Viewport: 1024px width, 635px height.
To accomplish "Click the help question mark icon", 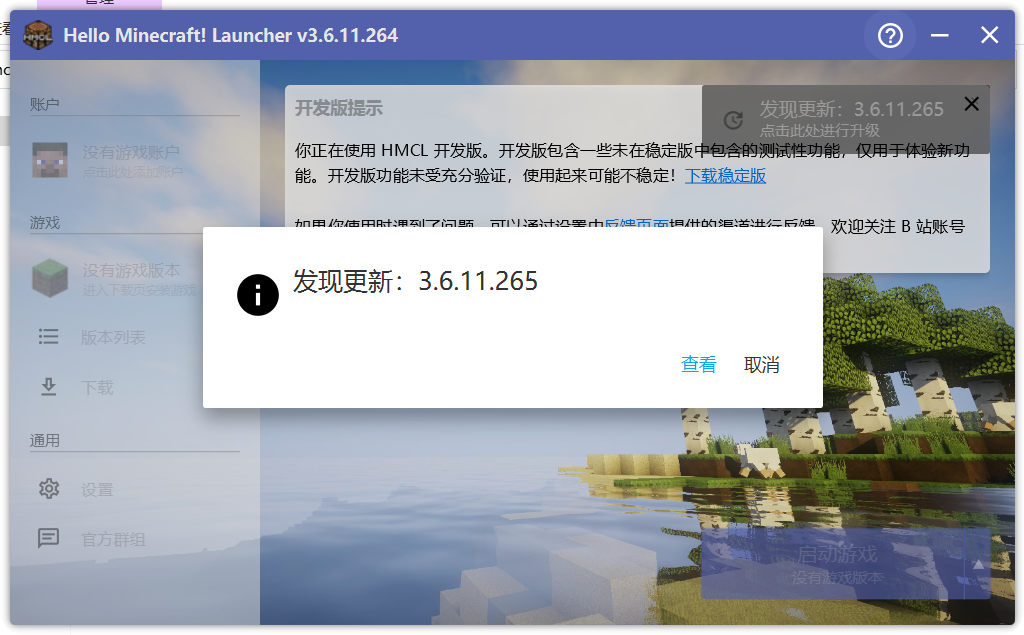I will coord(890,36).
